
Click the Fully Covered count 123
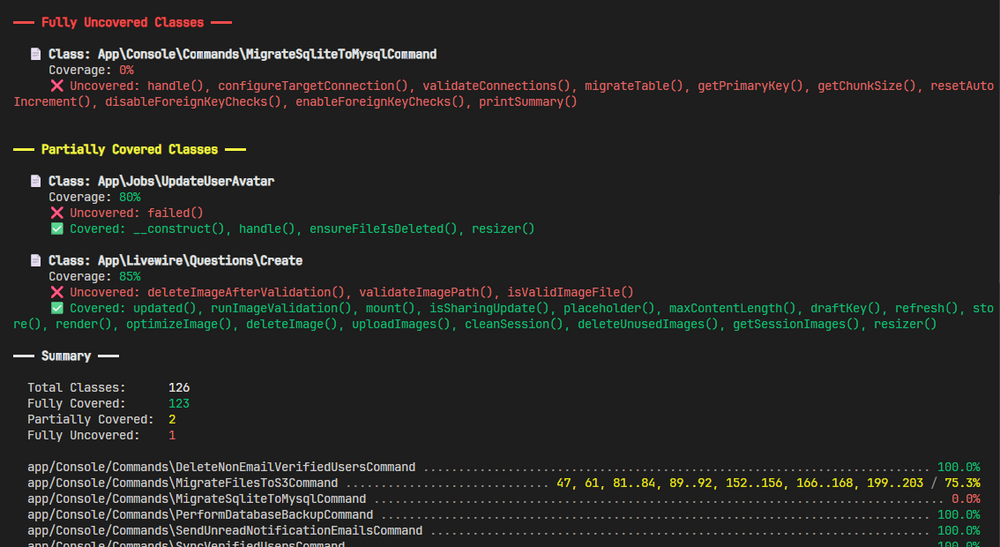pos(178,403)
